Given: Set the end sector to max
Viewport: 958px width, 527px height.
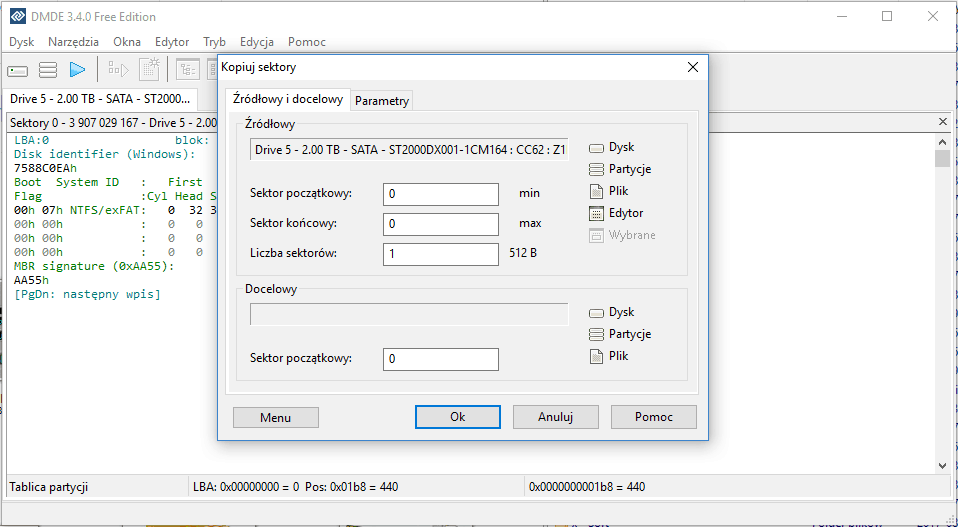Looking at the screenshot, I should pos(530,223).
